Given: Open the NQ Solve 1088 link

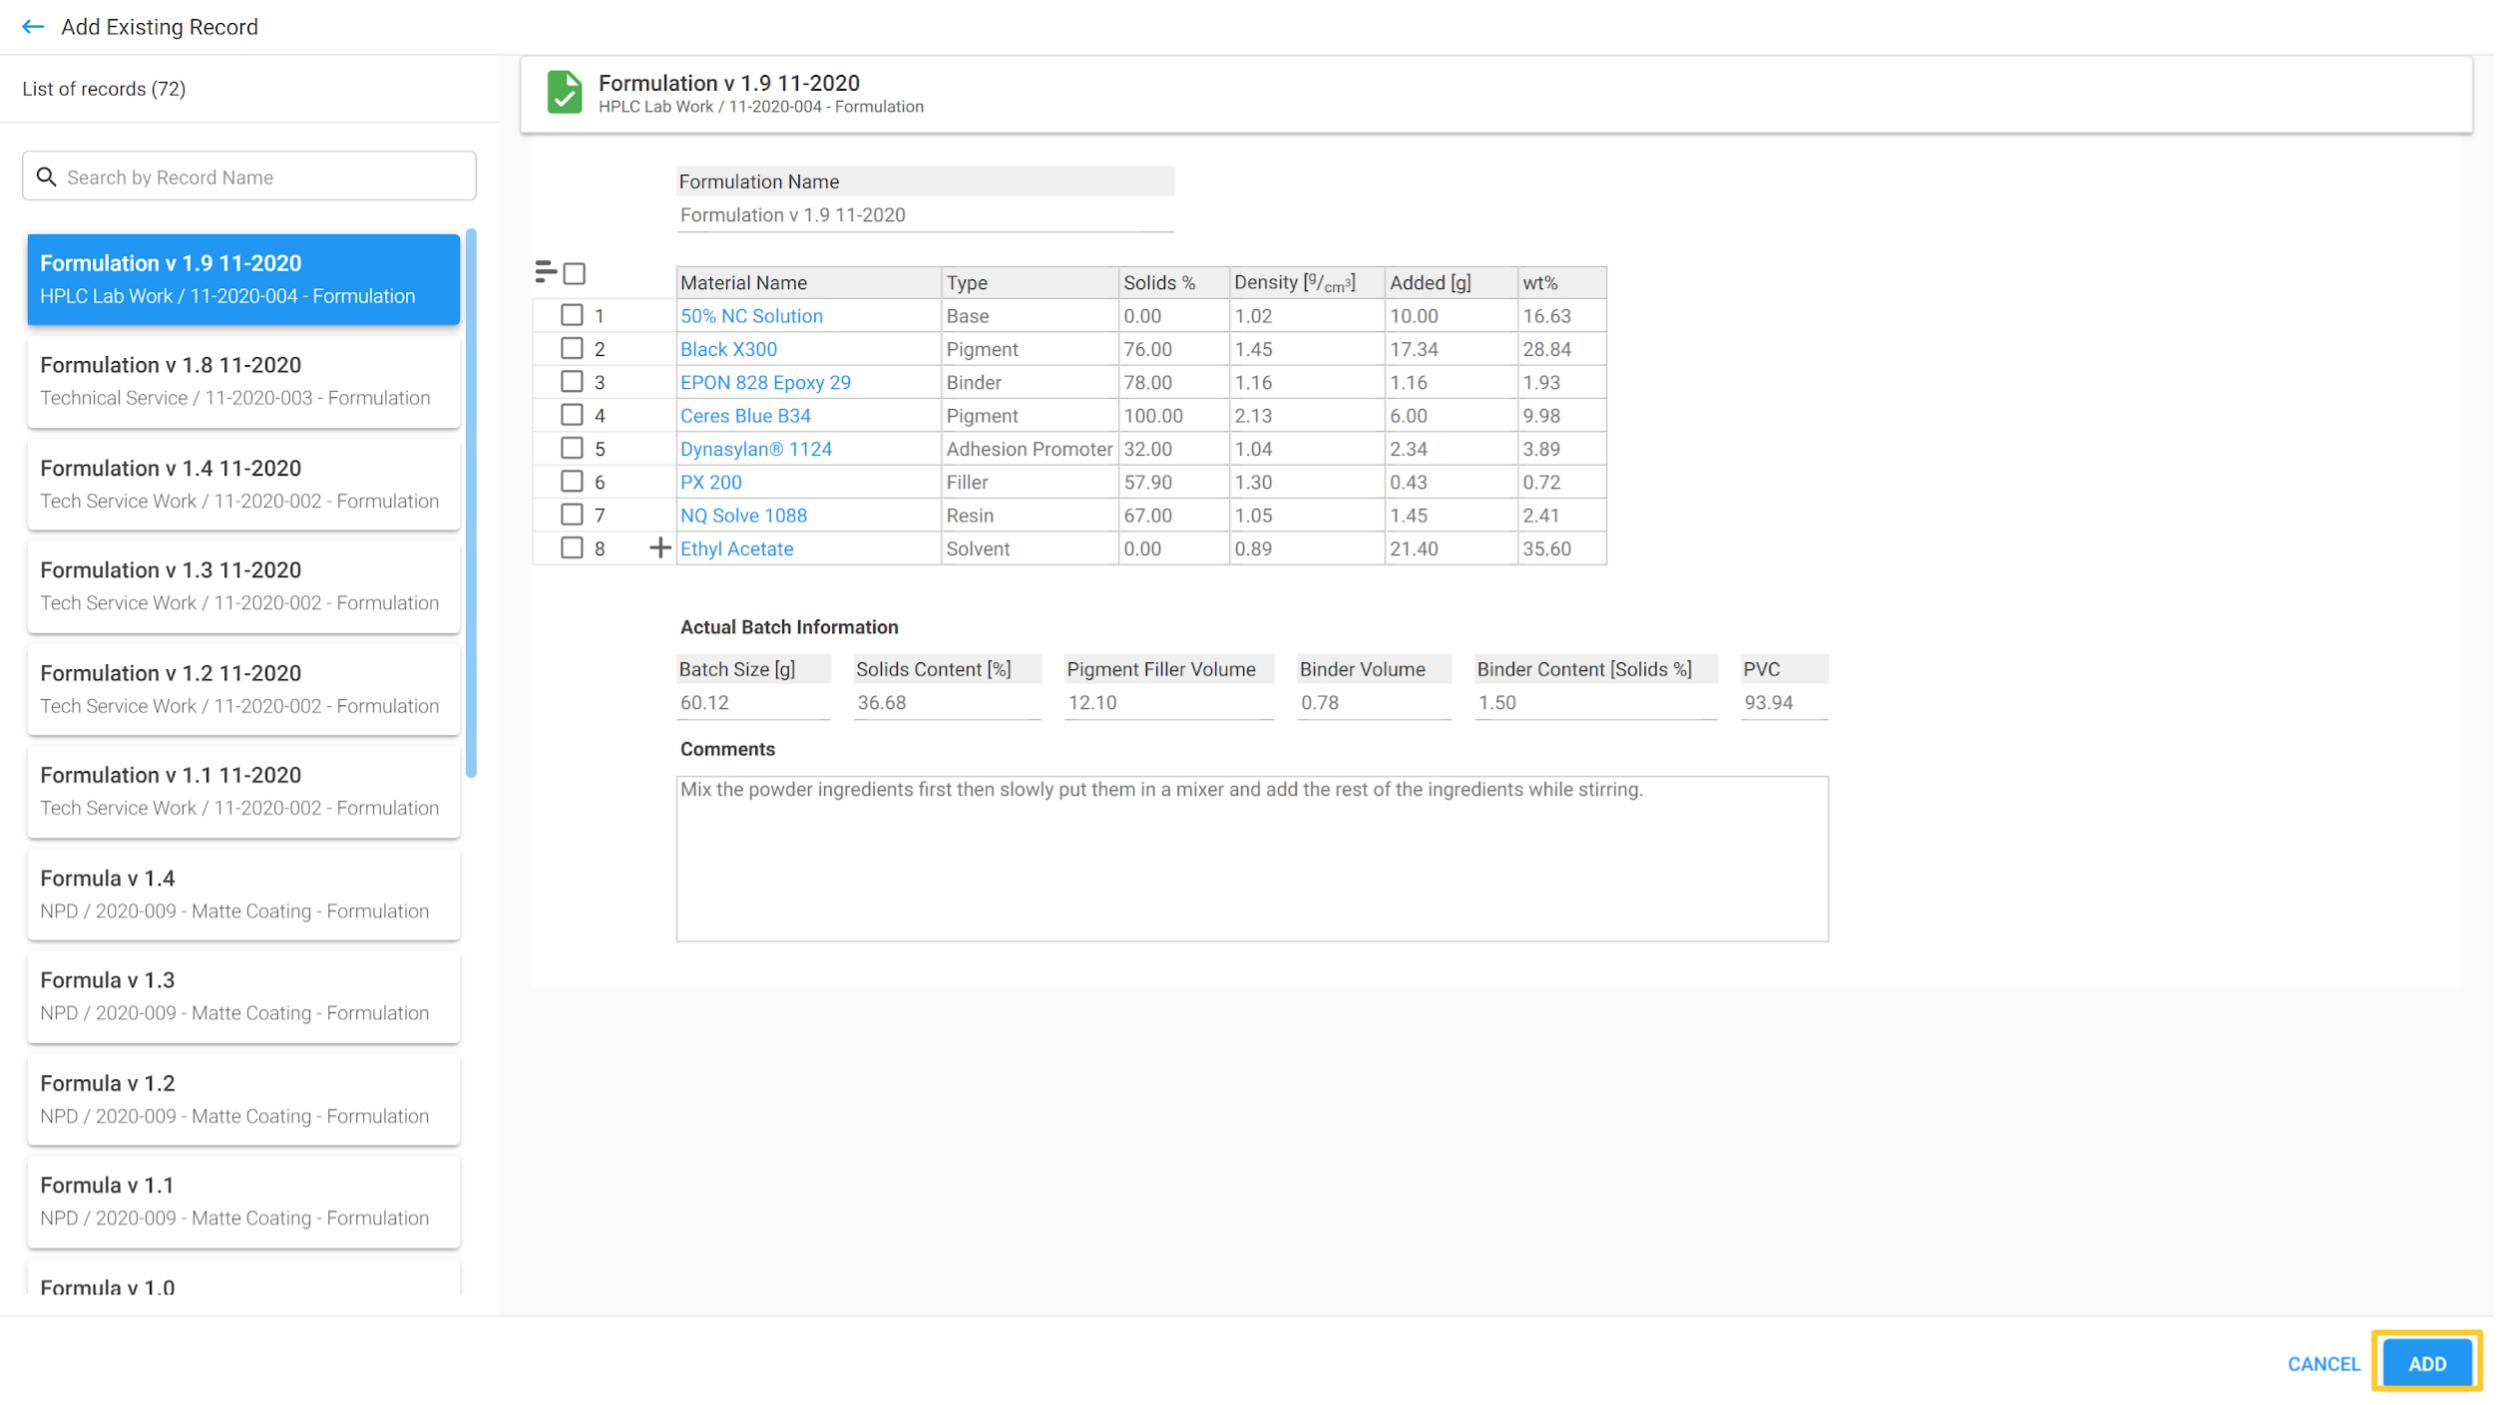Looking at the screenshot, I should (x=745, y=516).
